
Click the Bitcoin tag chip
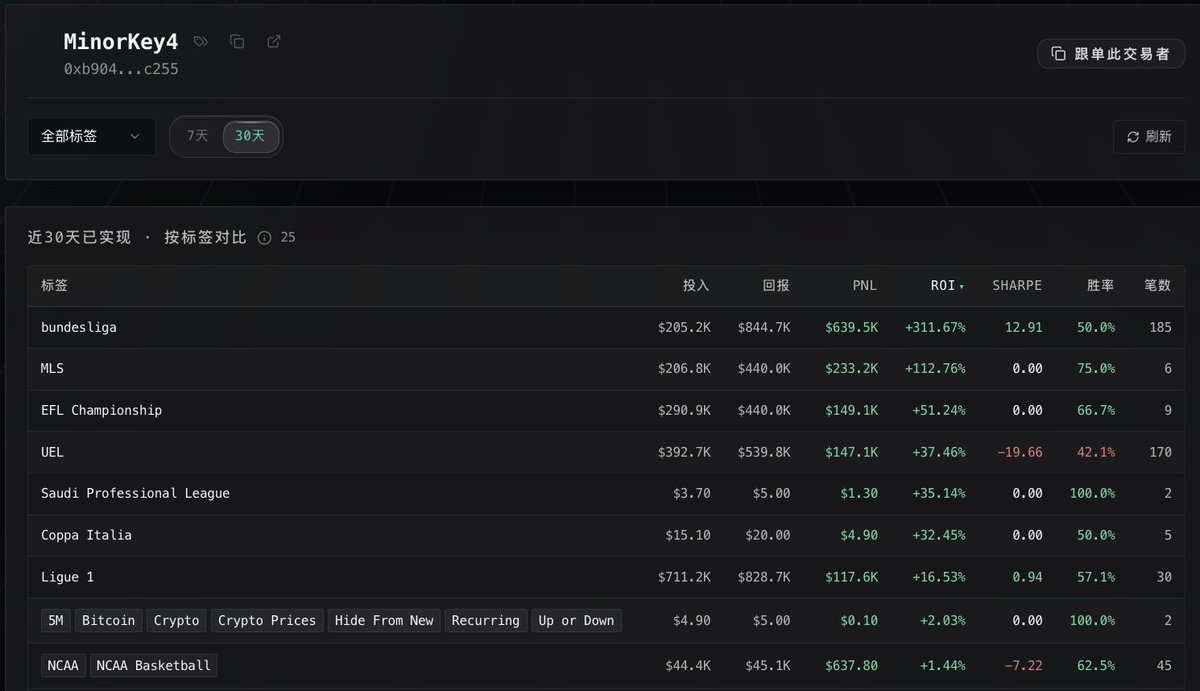point(108,621)
